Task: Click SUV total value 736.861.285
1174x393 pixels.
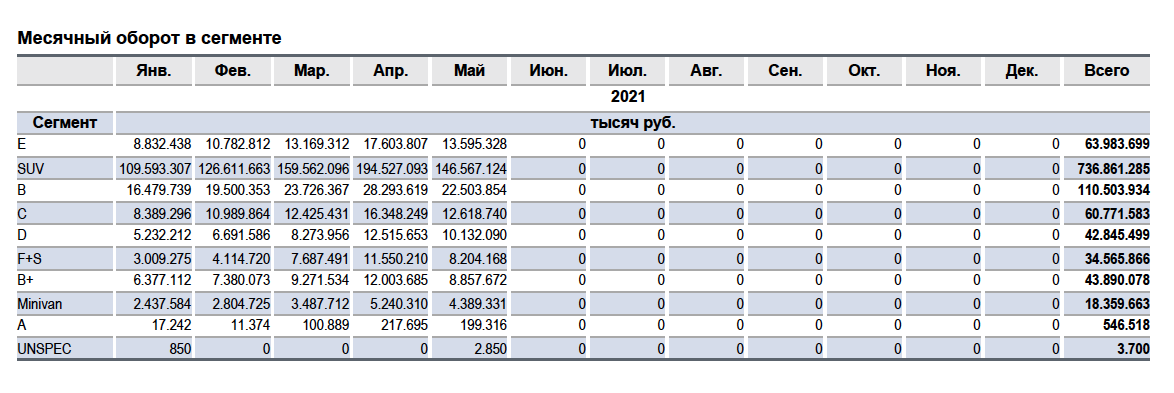Action: pos(1107,169)
